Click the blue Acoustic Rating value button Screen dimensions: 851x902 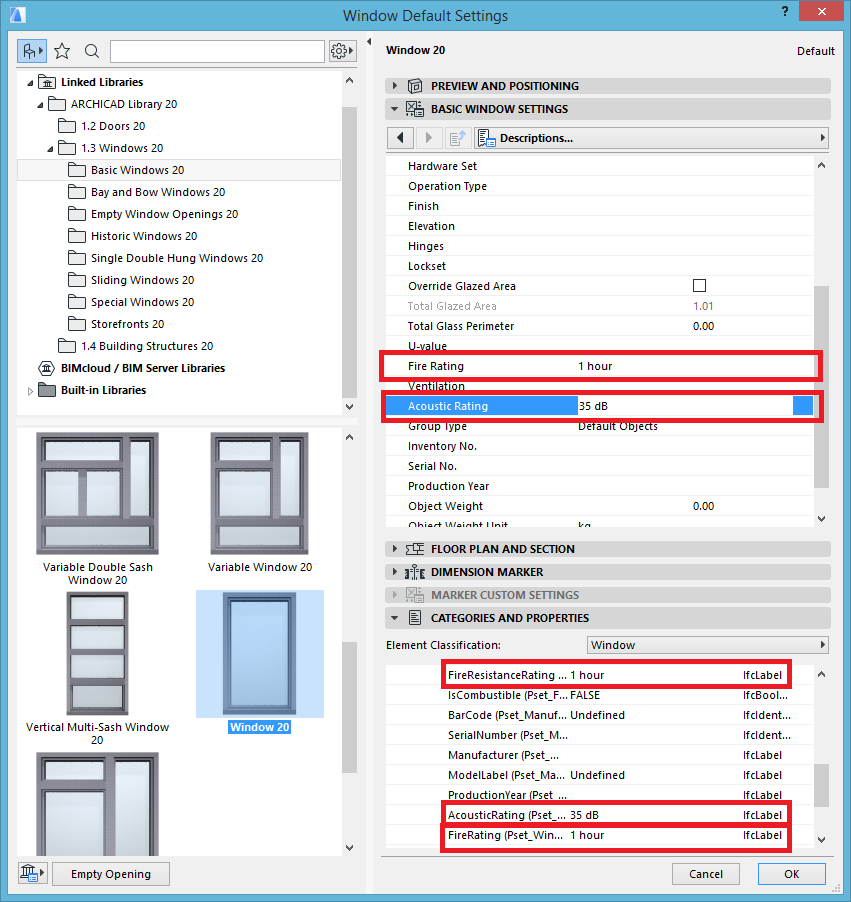tap(803, 406)
